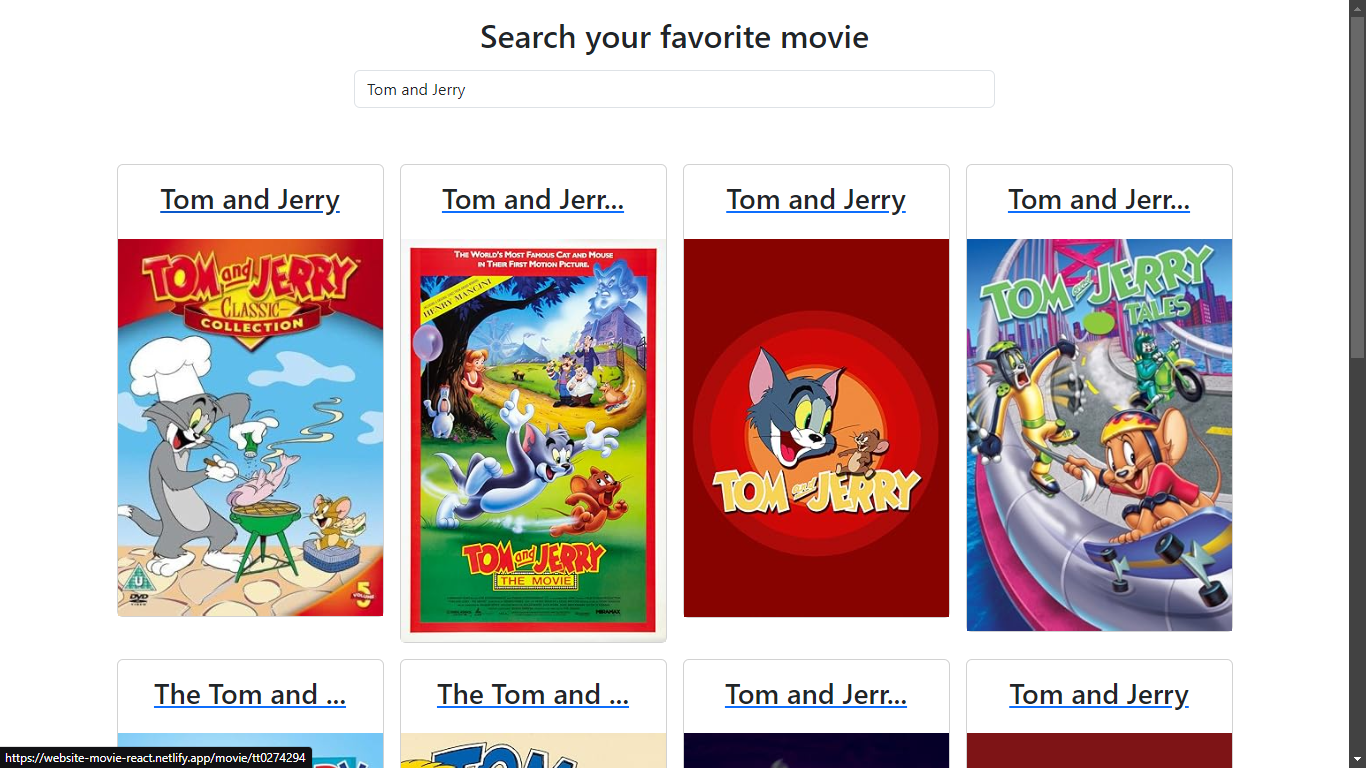Viewport: 1366px width, 768px height.
Task: Click the movie search input field
Action: tap(674, 89)
